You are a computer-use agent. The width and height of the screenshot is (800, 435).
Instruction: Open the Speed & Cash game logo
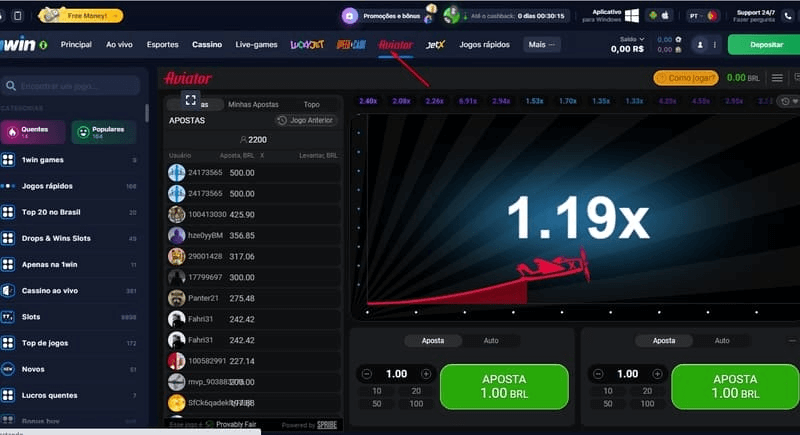click(351, 45)
